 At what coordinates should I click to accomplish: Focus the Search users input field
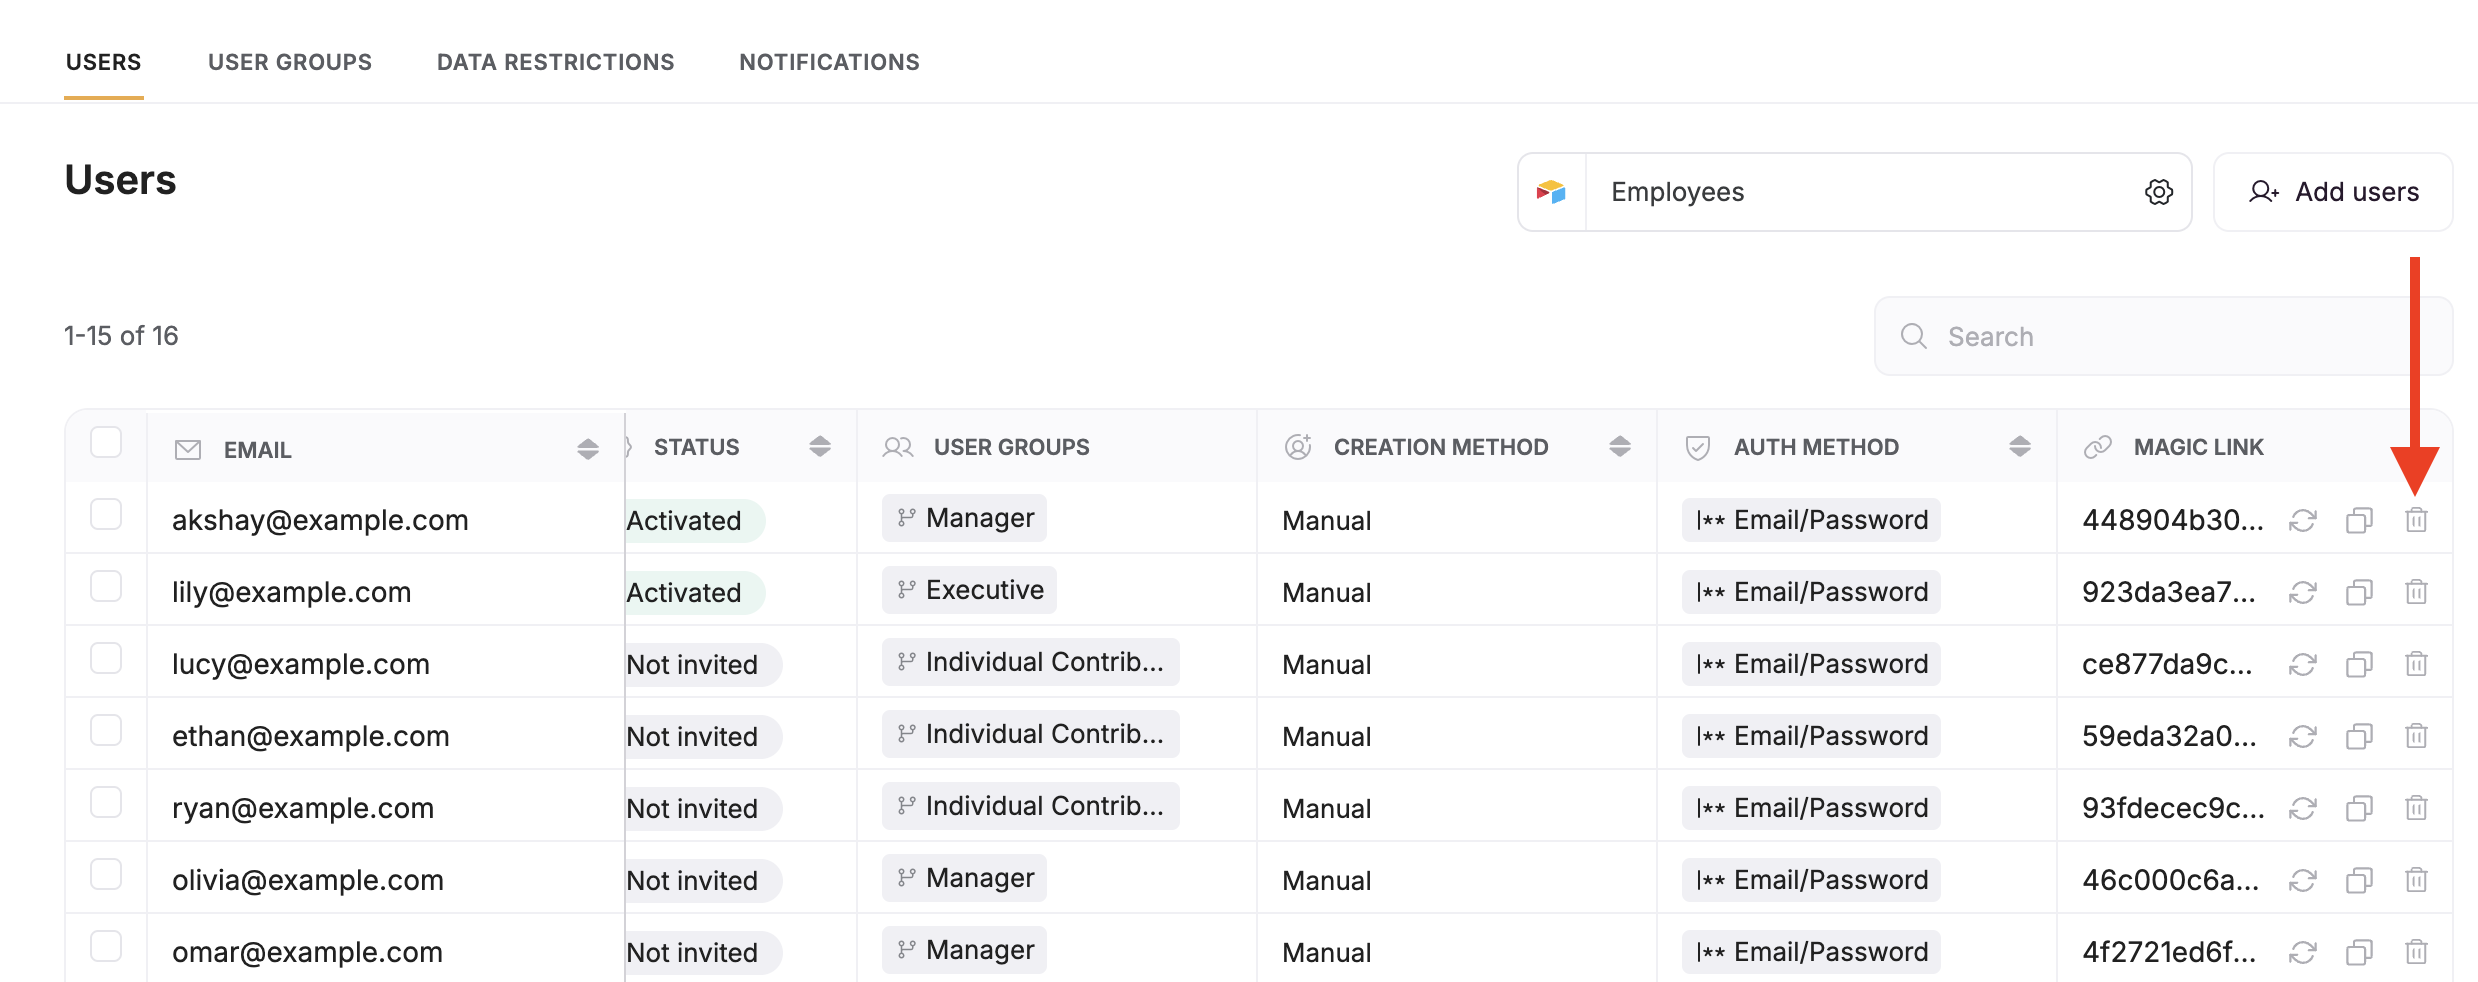click(2163, 336)
